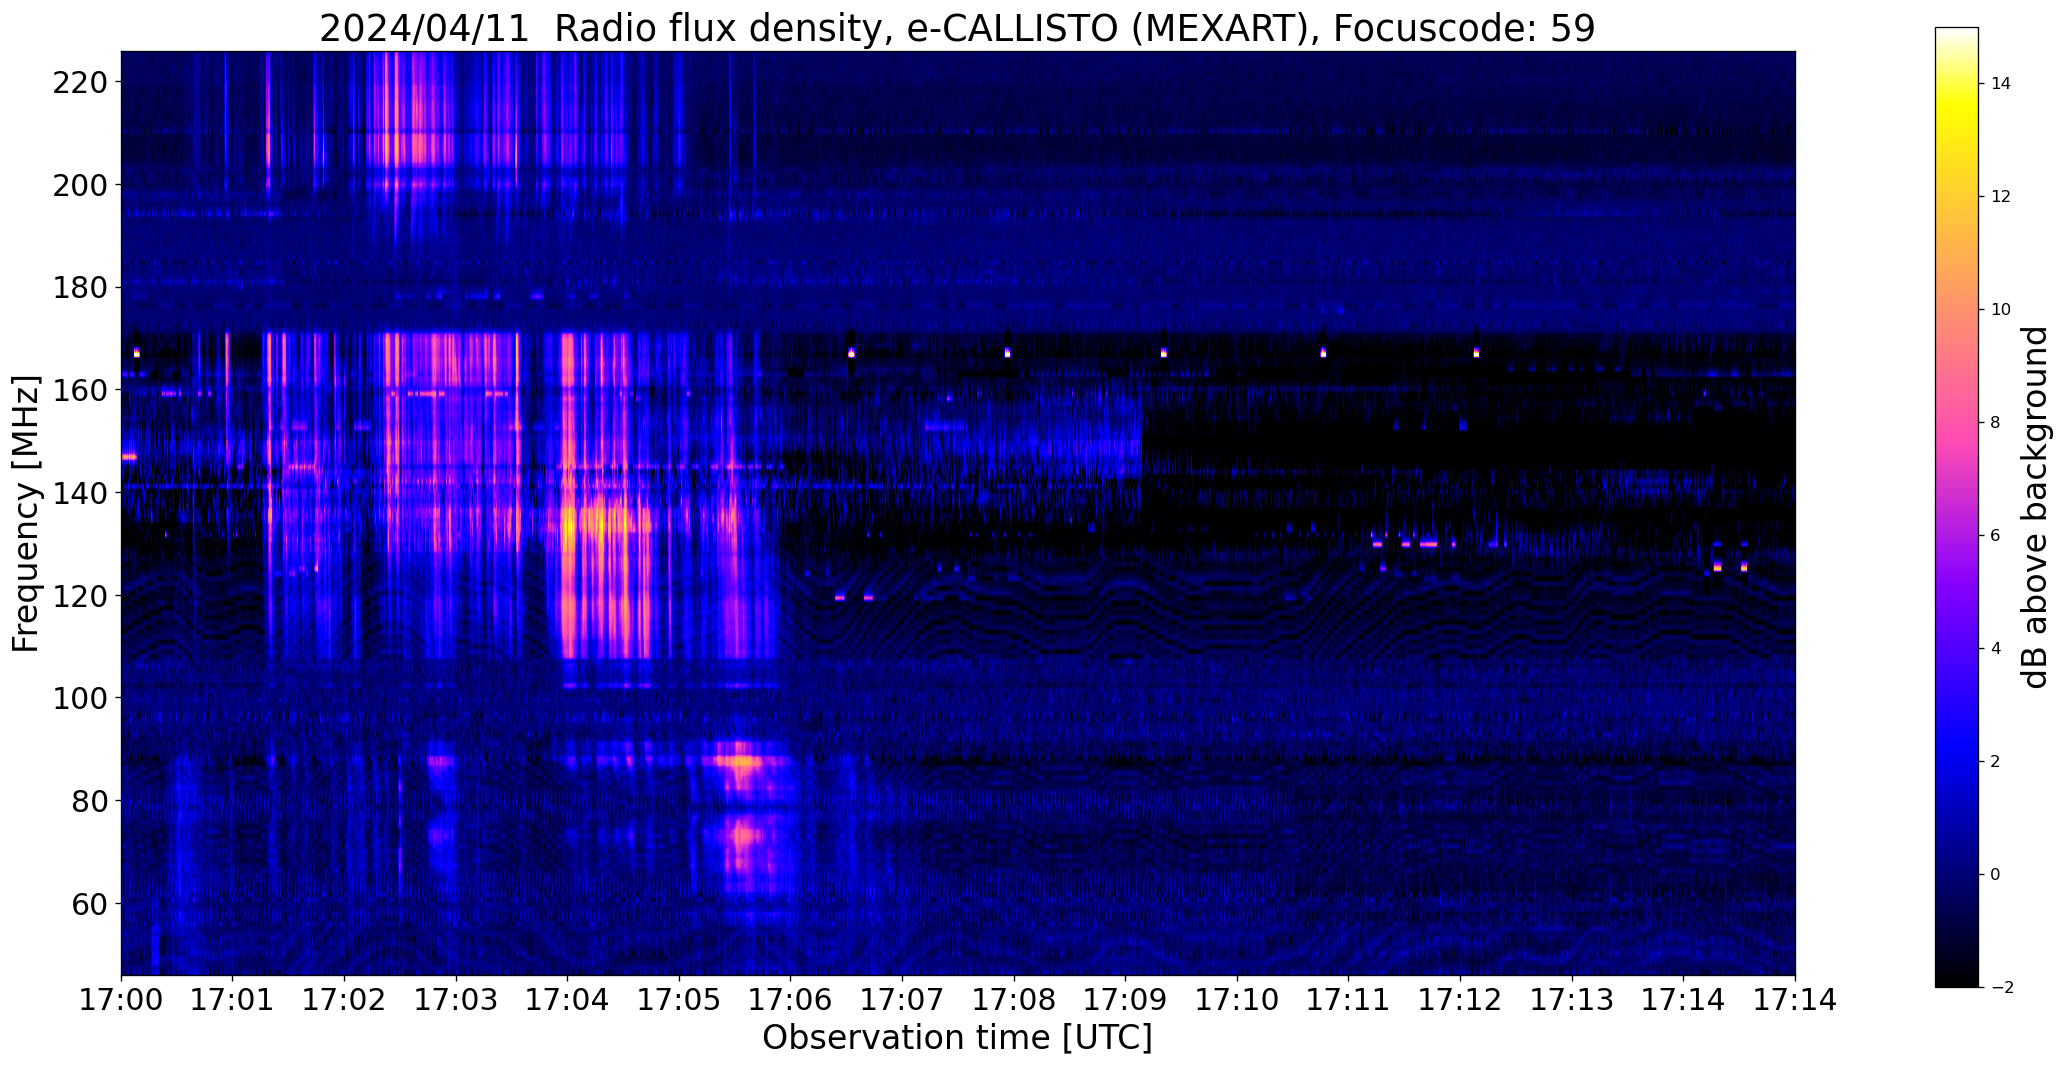Click the 220 MHz frequency tick label

(x=80, y=83)
